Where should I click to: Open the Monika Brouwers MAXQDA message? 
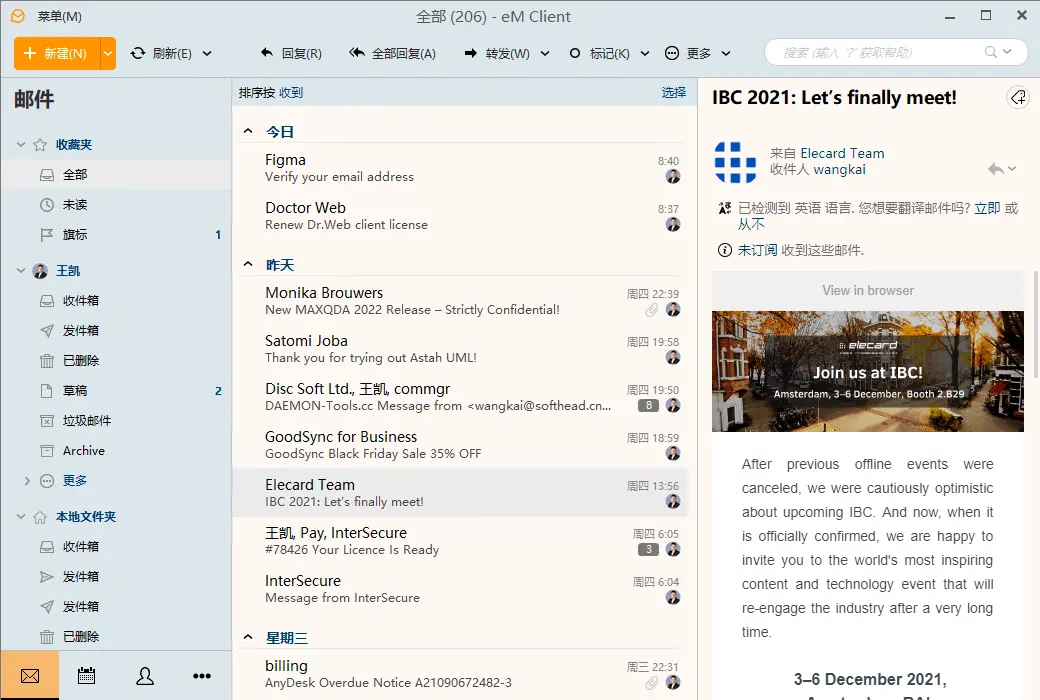[x=460, y=301]
